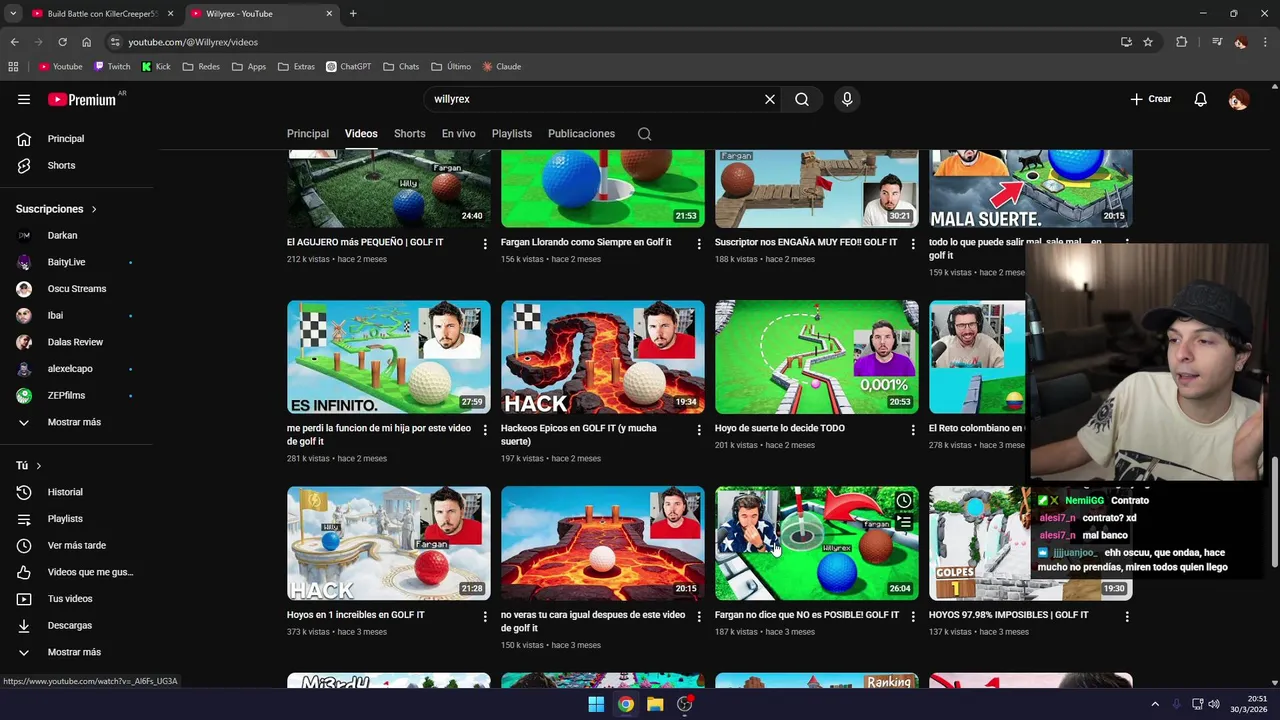Open options for Fargan no dice video
The height and width of the screenshot is (720, 1280).
pyautogui.click(x=913, y=617)
